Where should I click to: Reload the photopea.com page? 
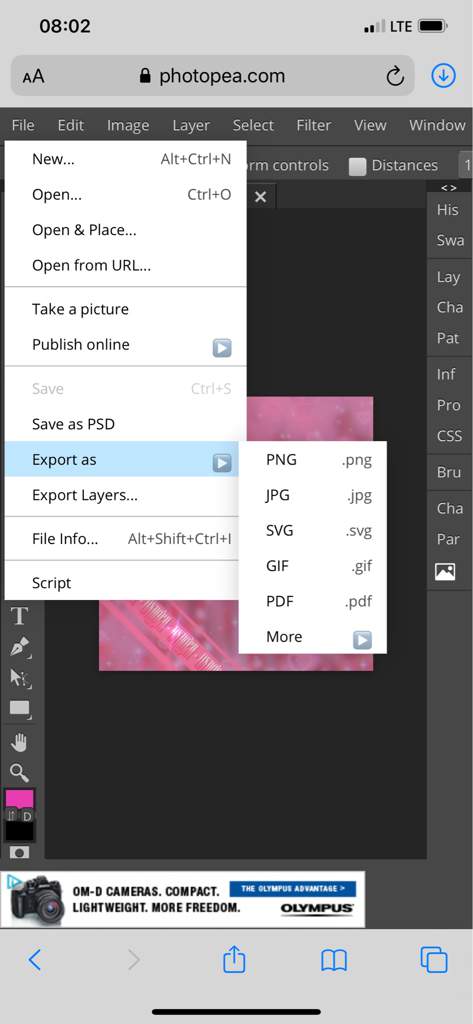[395, 76]
